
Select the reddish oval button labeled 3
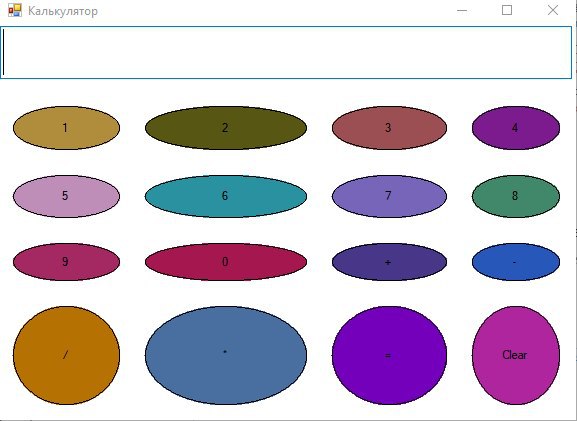(x=389, y=128)
